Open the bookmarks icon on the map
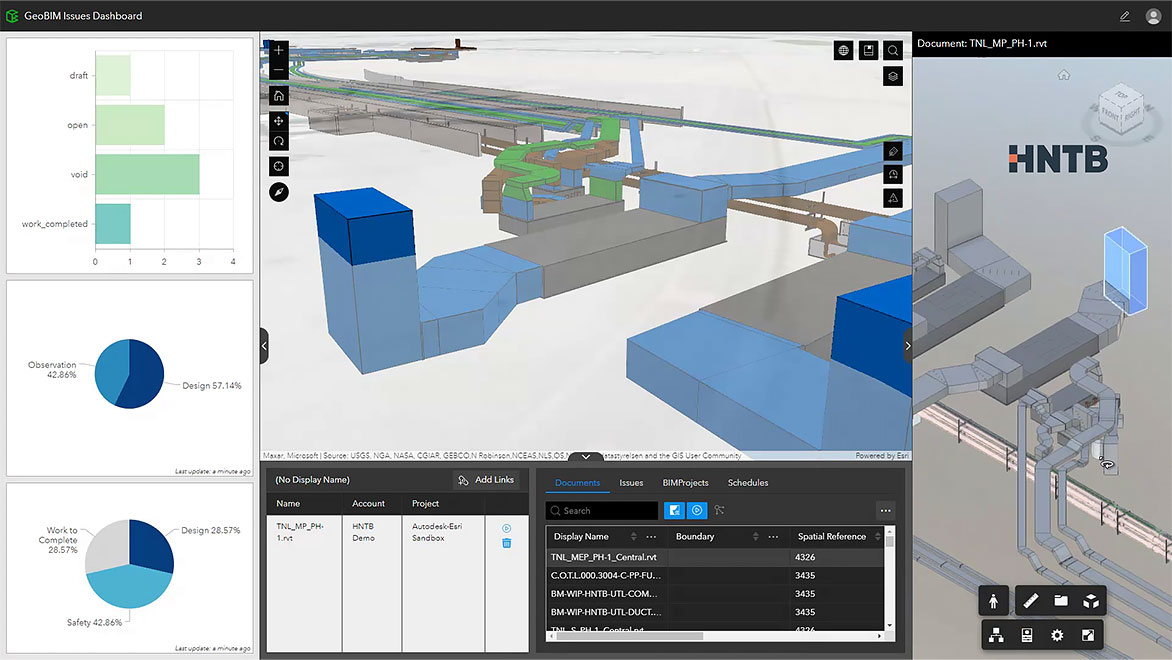The height and width of the screenshot is (660, 1172). point(868,50)
